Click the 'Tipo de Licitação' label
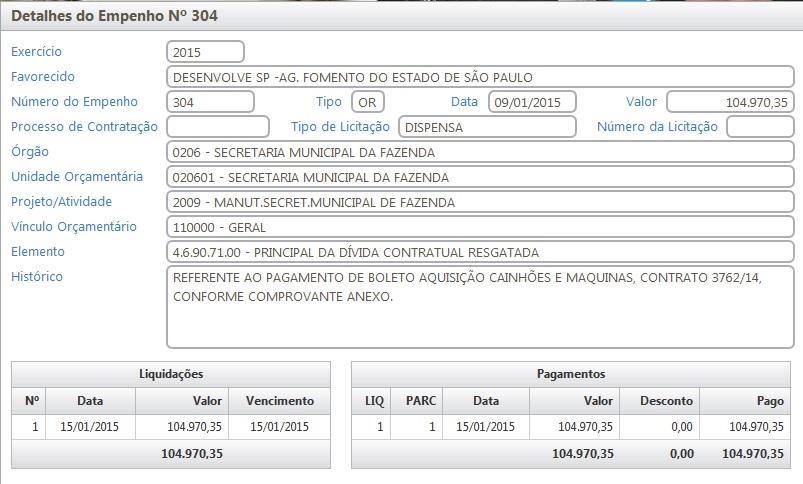The width and height of the screenshot is (803, 484). [340, 127]
